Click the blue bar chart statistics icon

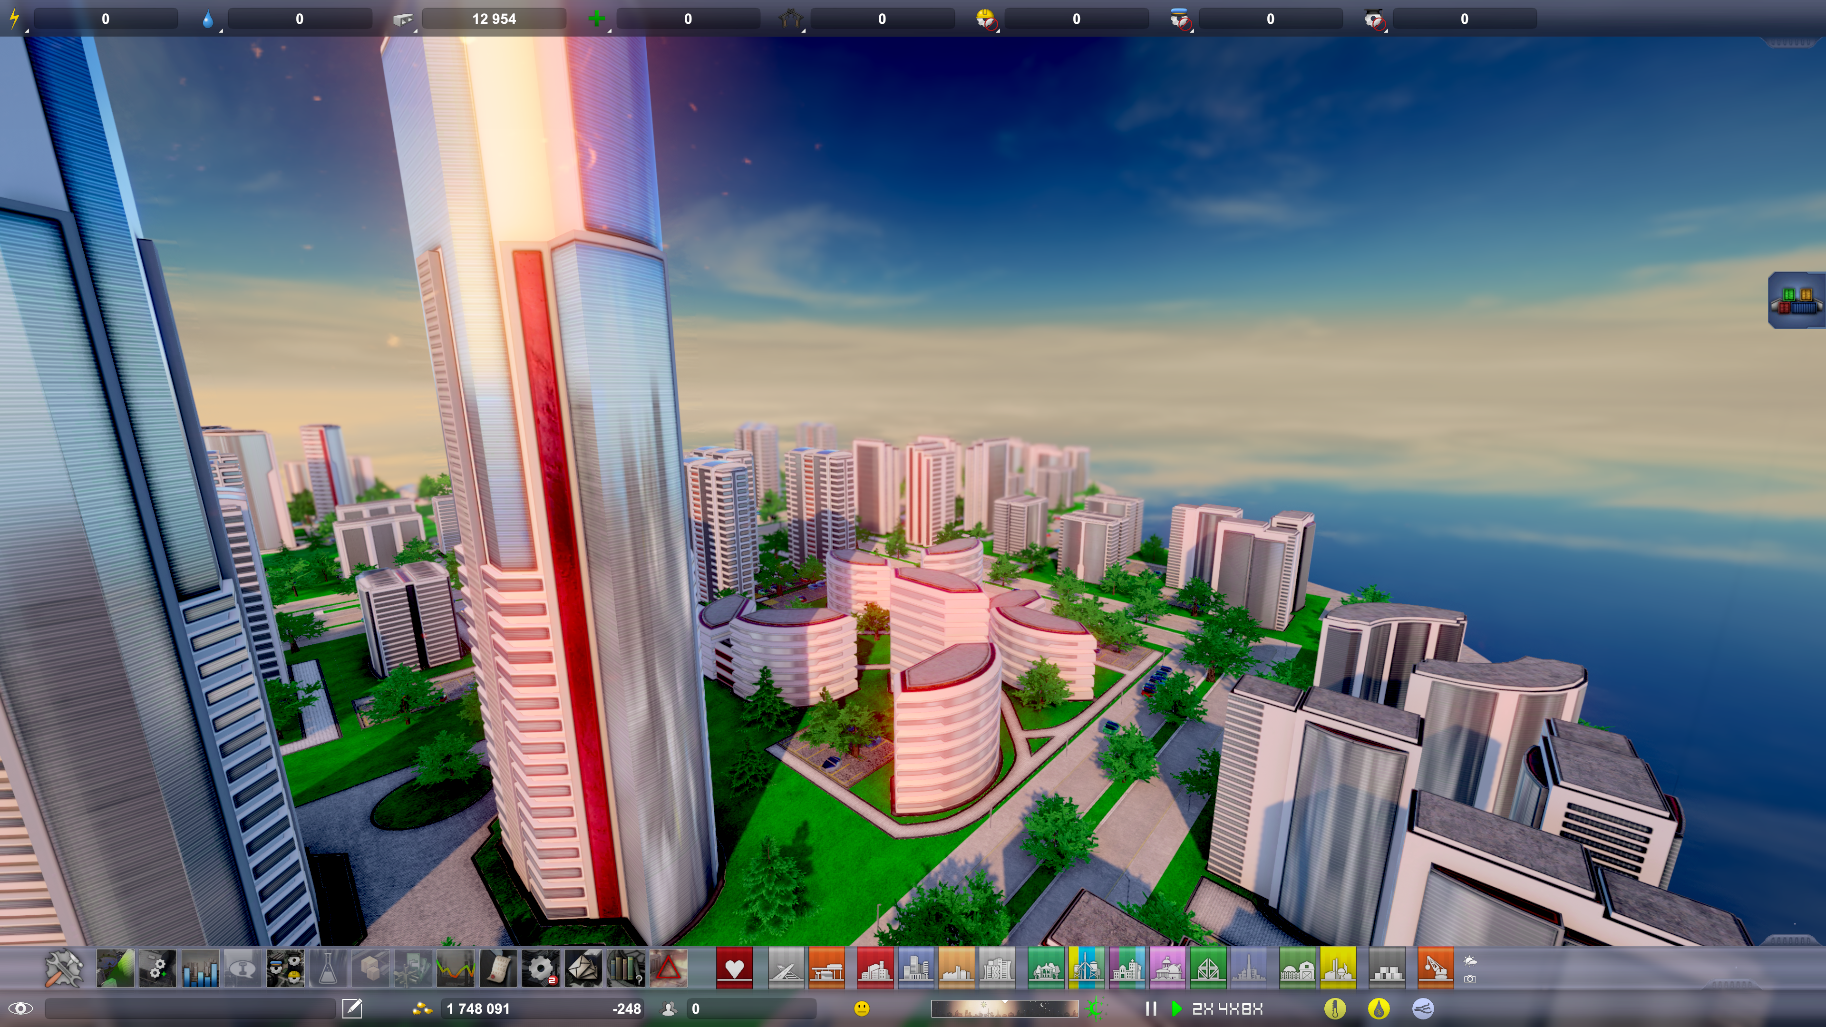[200, 968]
